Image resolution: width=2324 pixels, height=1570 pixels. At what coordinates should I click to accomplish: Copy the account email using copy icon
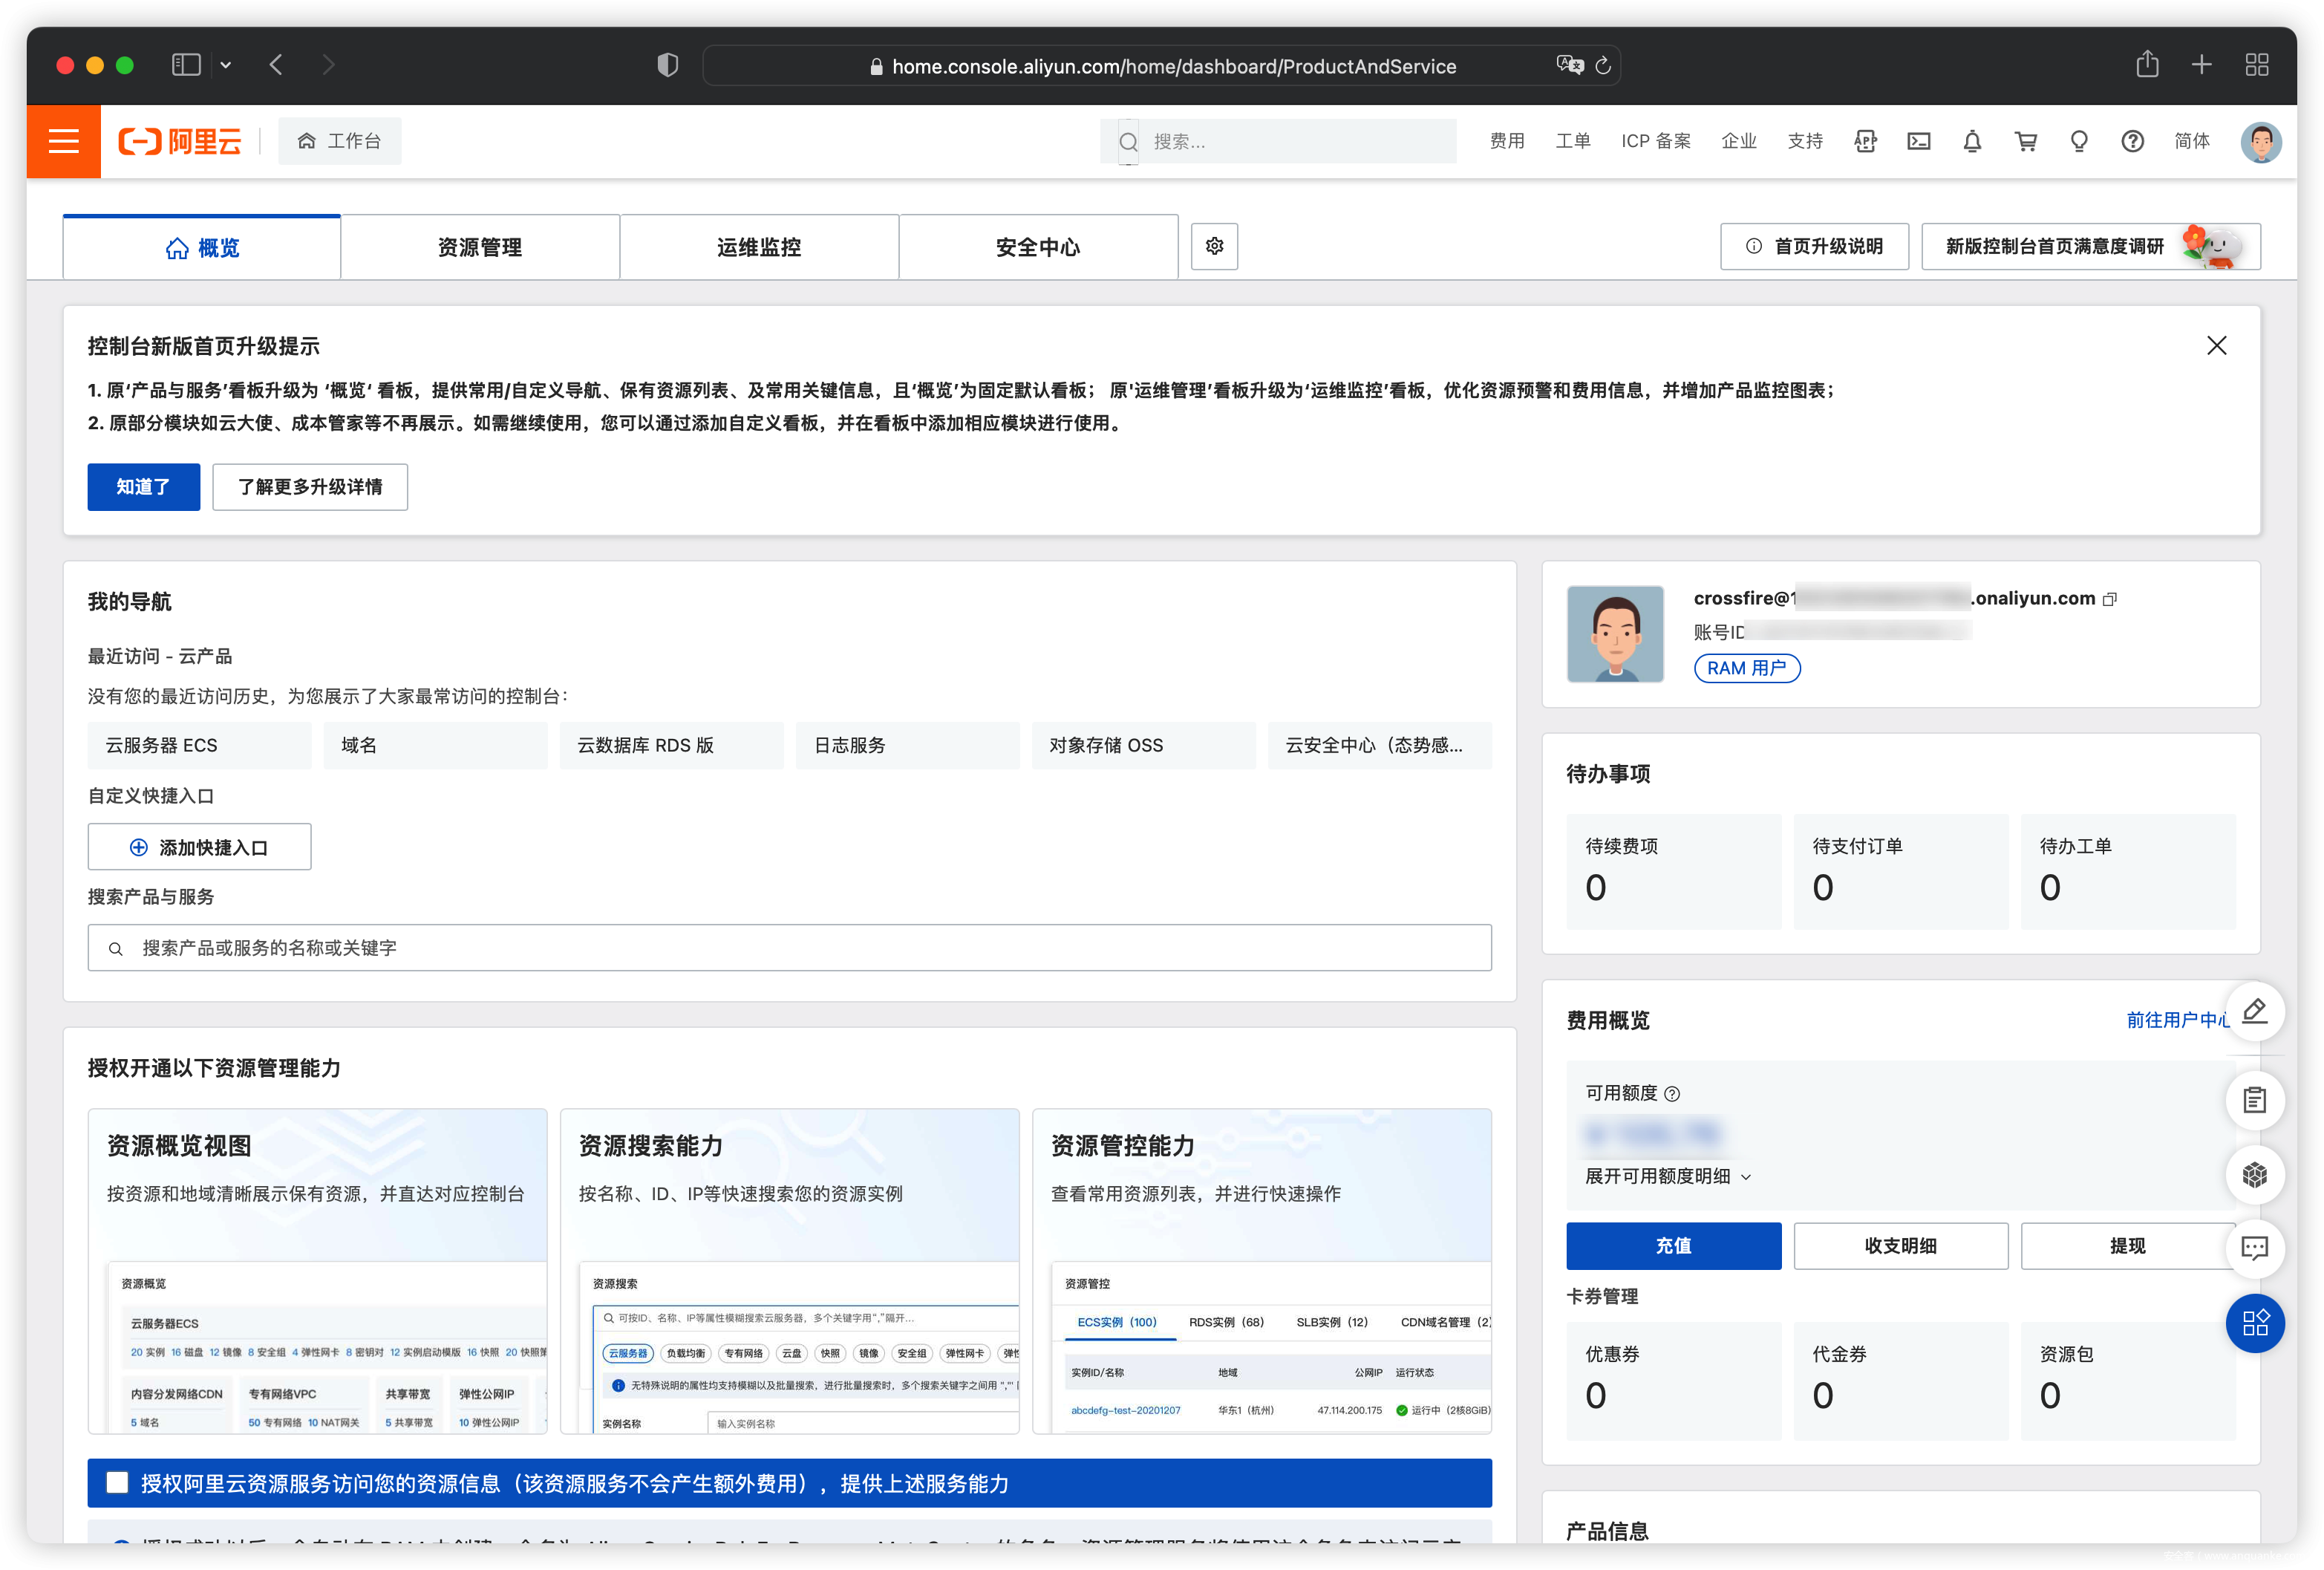coord(2110,599)
